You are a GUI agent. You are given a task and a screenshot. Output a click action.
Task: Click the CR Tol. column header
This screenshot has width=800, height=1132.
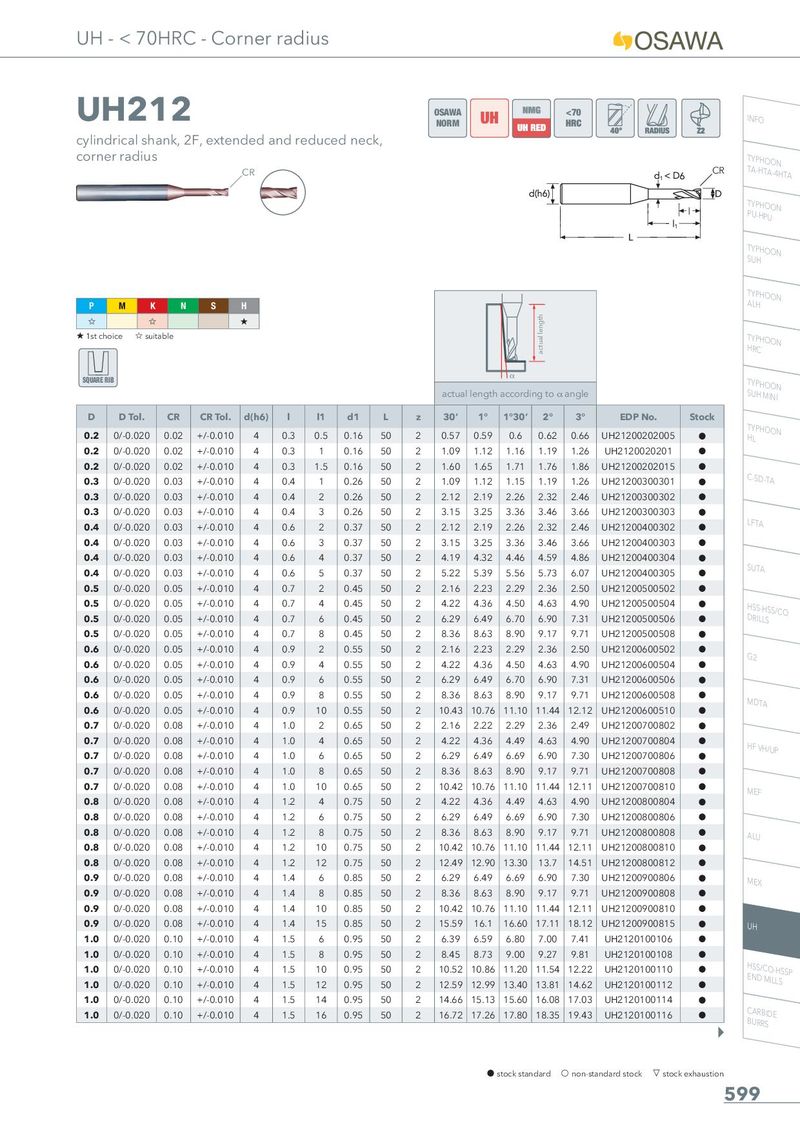215,417
